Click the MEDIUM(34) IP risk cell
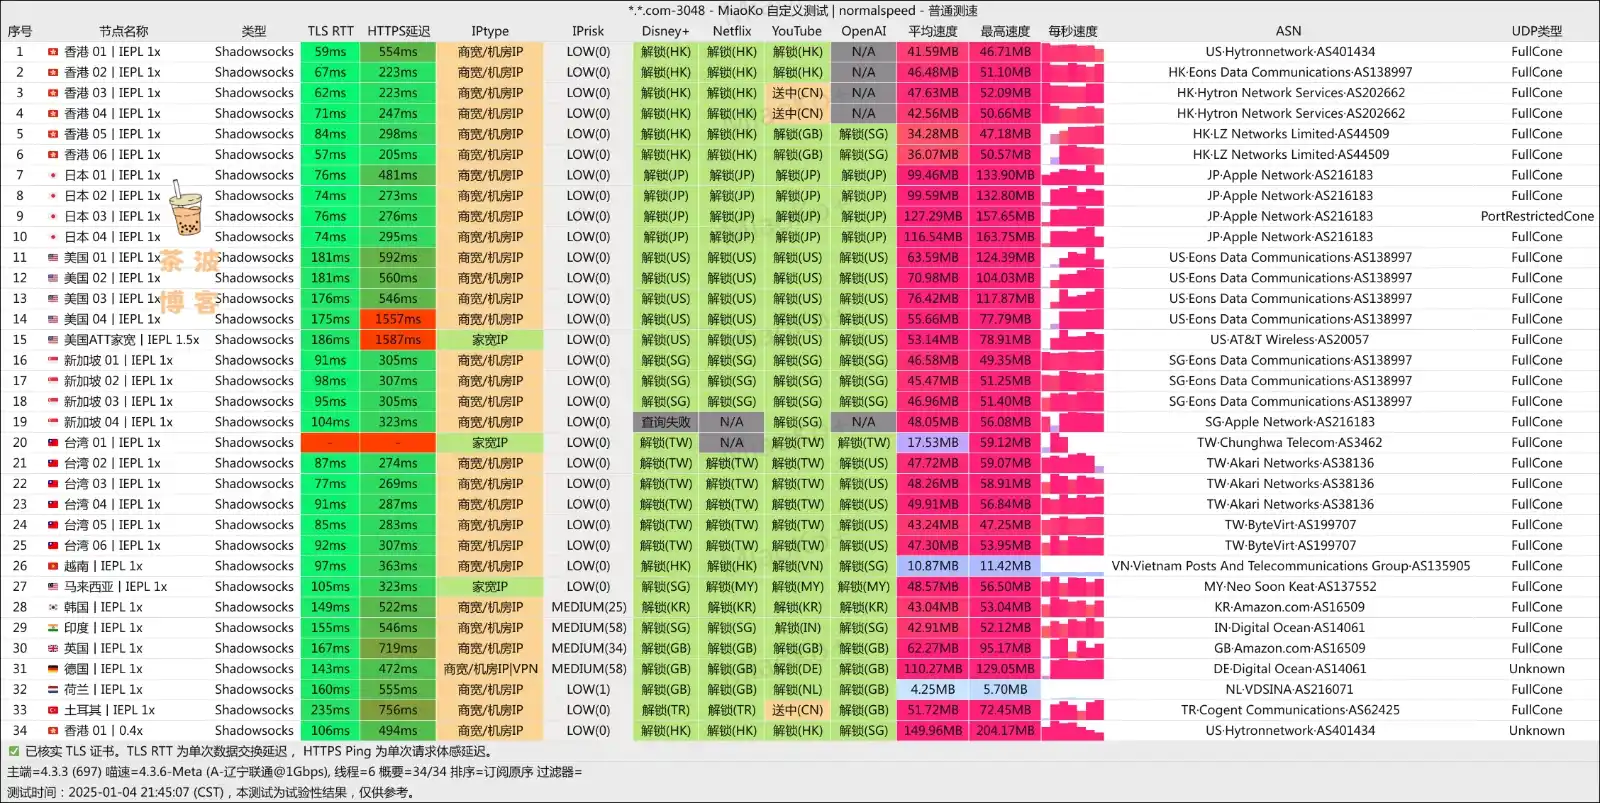 click(x=589, y=648)
